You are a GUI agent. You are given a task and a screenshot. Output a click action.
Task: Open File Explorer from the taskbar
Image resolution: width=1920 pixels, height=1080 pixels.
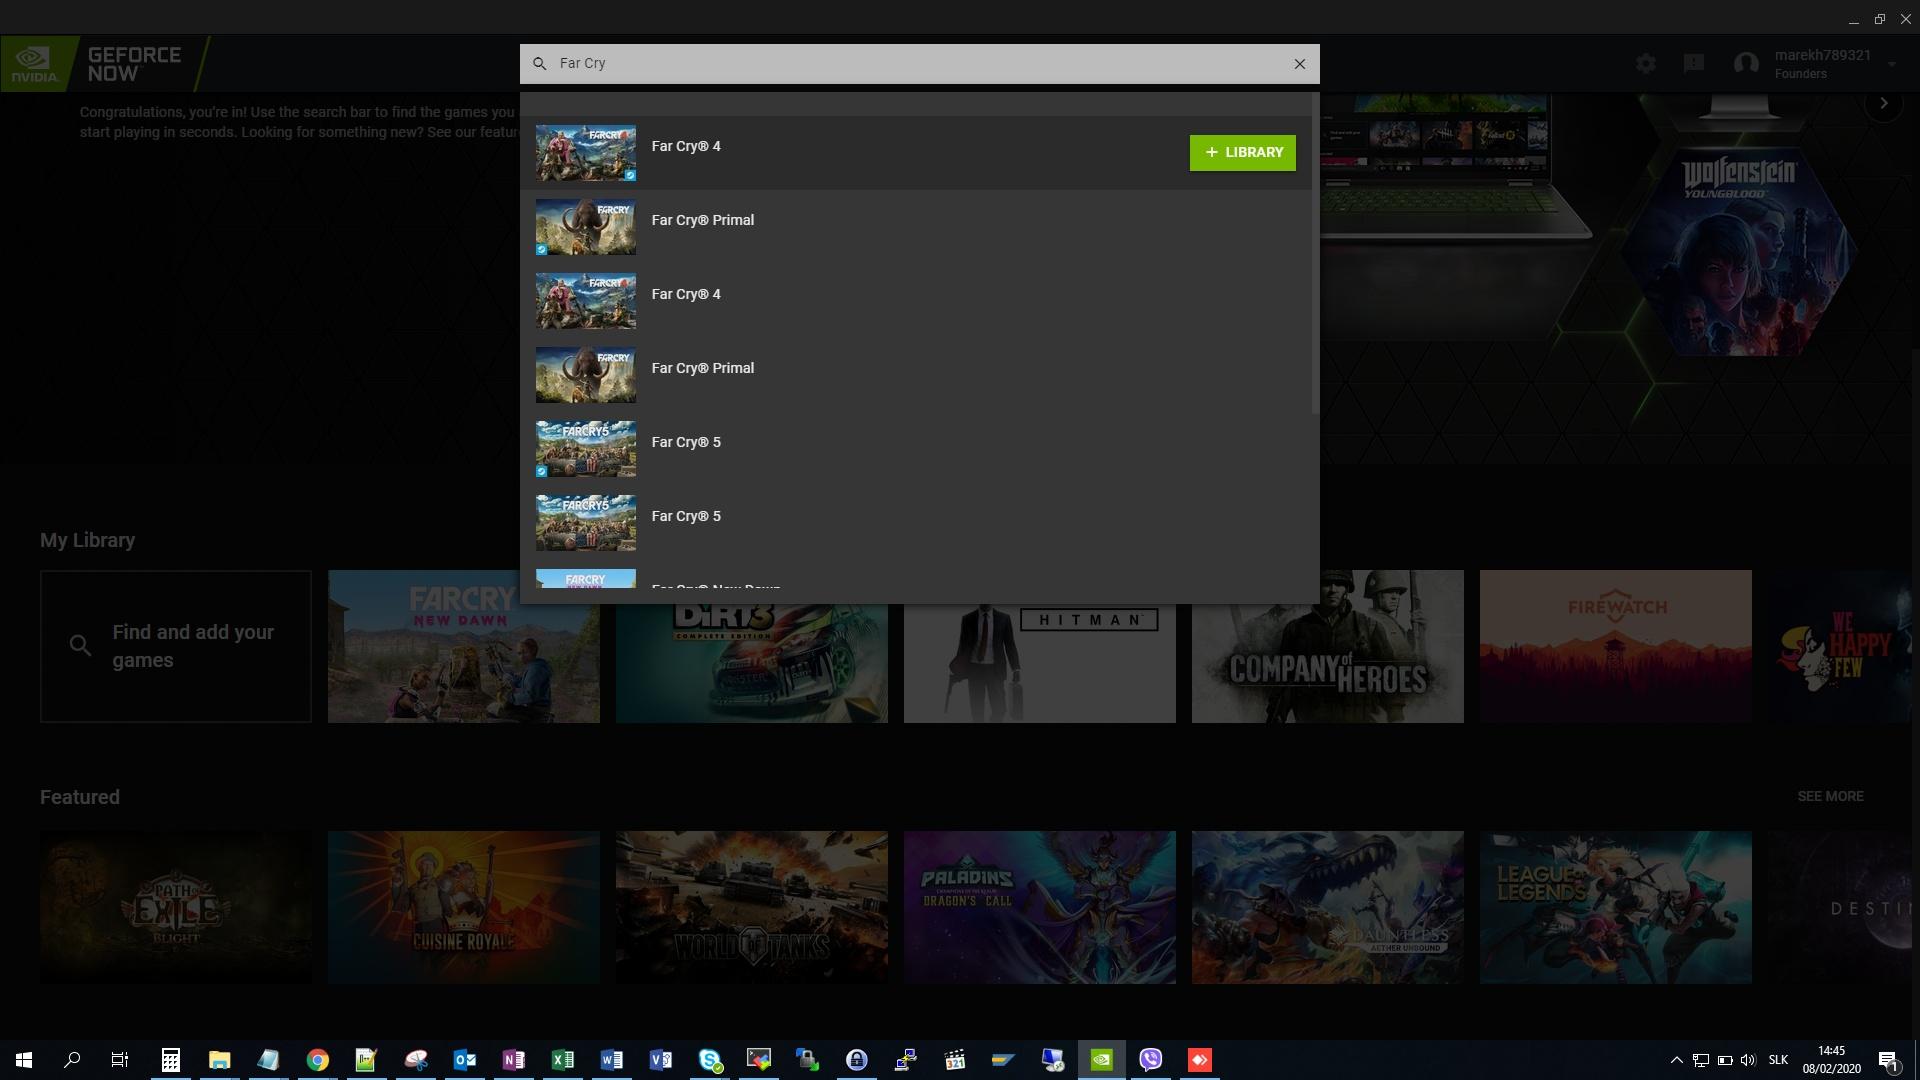click(220, 1060)
